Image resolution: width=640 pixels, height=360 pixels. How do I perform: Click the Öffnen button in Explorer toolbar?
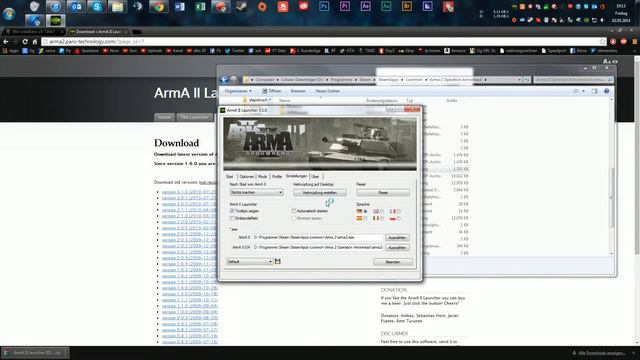pos(271,91)
